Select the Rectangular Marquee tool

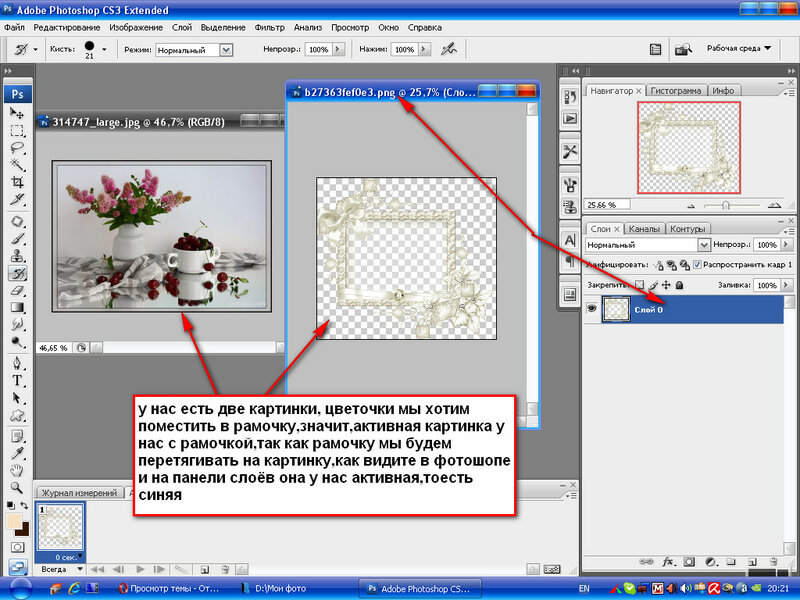17,131
